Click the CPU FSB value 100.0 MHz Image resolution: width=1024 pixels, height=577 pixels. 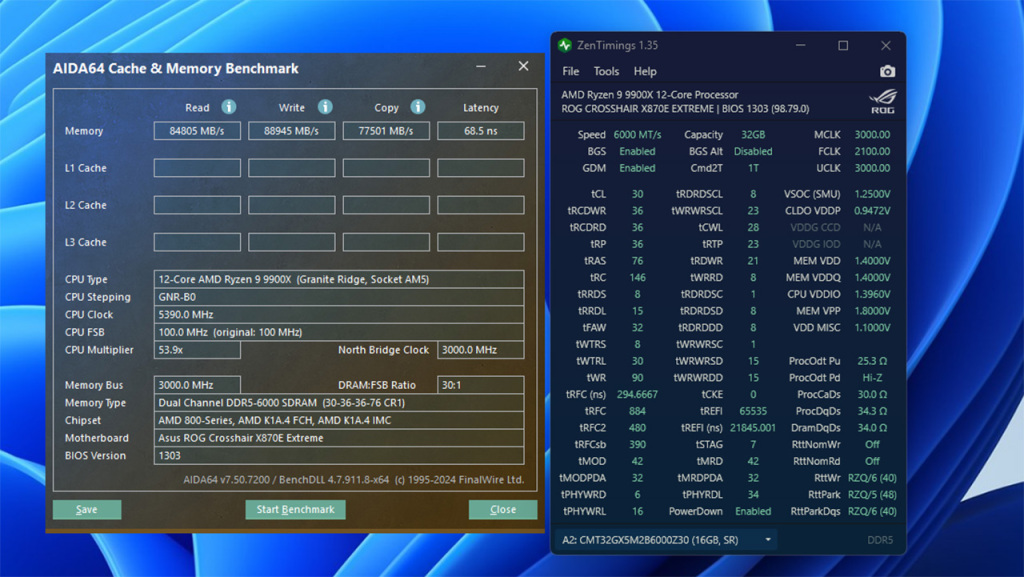click(x=338, y=332)
